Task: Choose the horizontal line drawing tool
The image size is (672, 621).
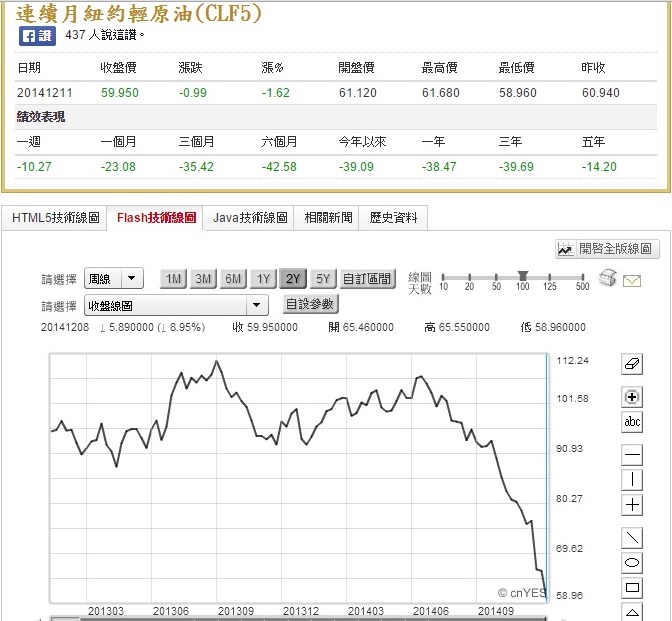Action: pos(632,456)
